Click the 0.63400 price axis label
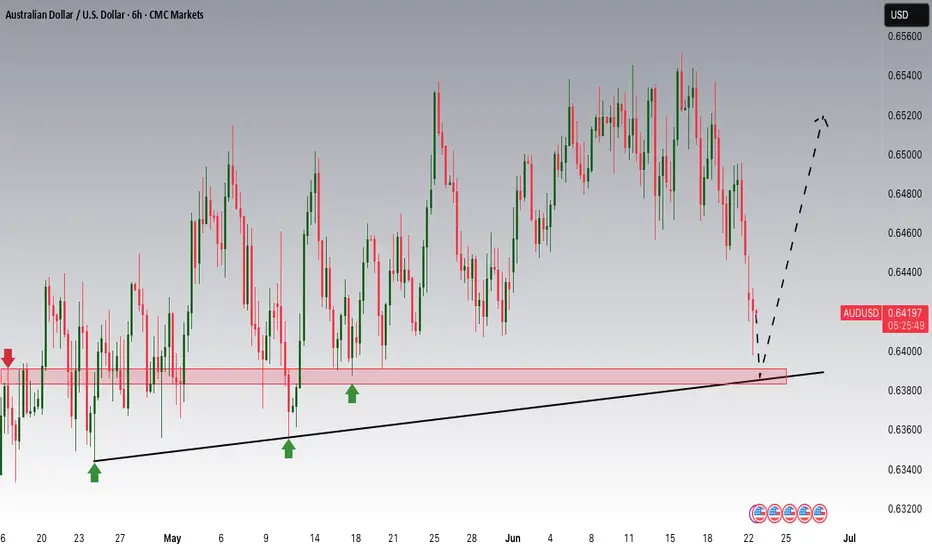This screenshot has width=932, height=550. 905,470
